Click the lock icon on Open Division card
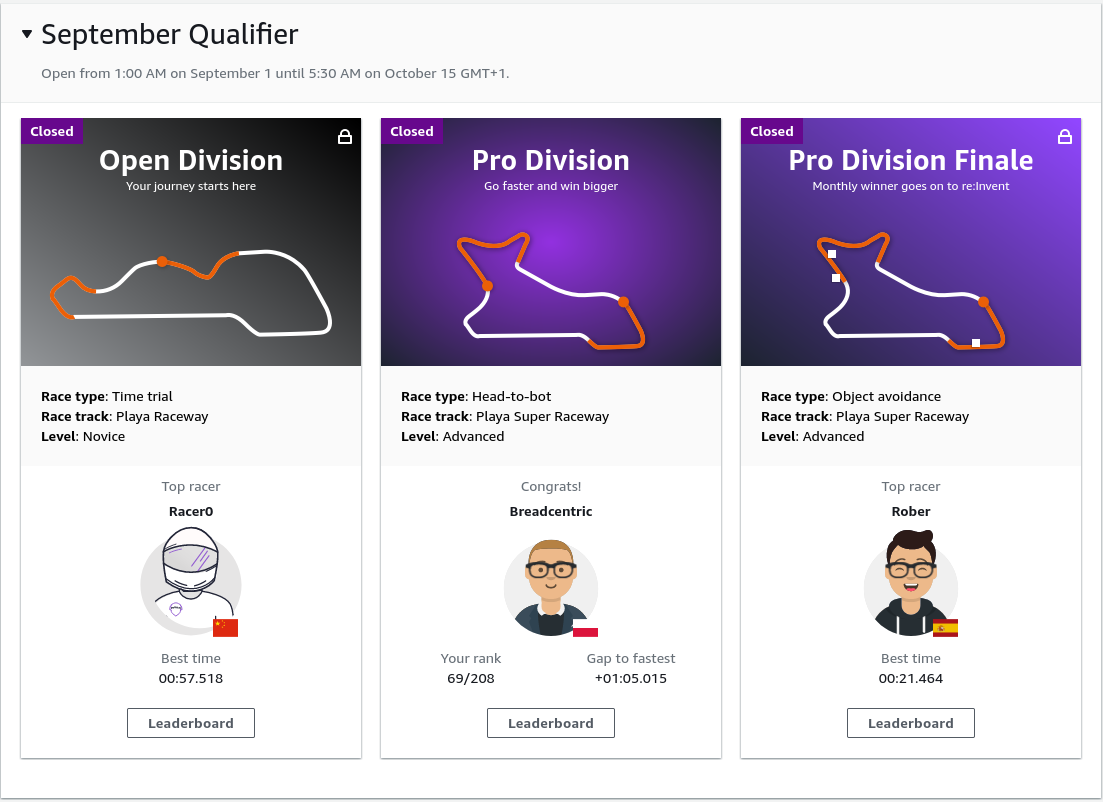Screen dimensions: 1103x802 click(345, 137)
